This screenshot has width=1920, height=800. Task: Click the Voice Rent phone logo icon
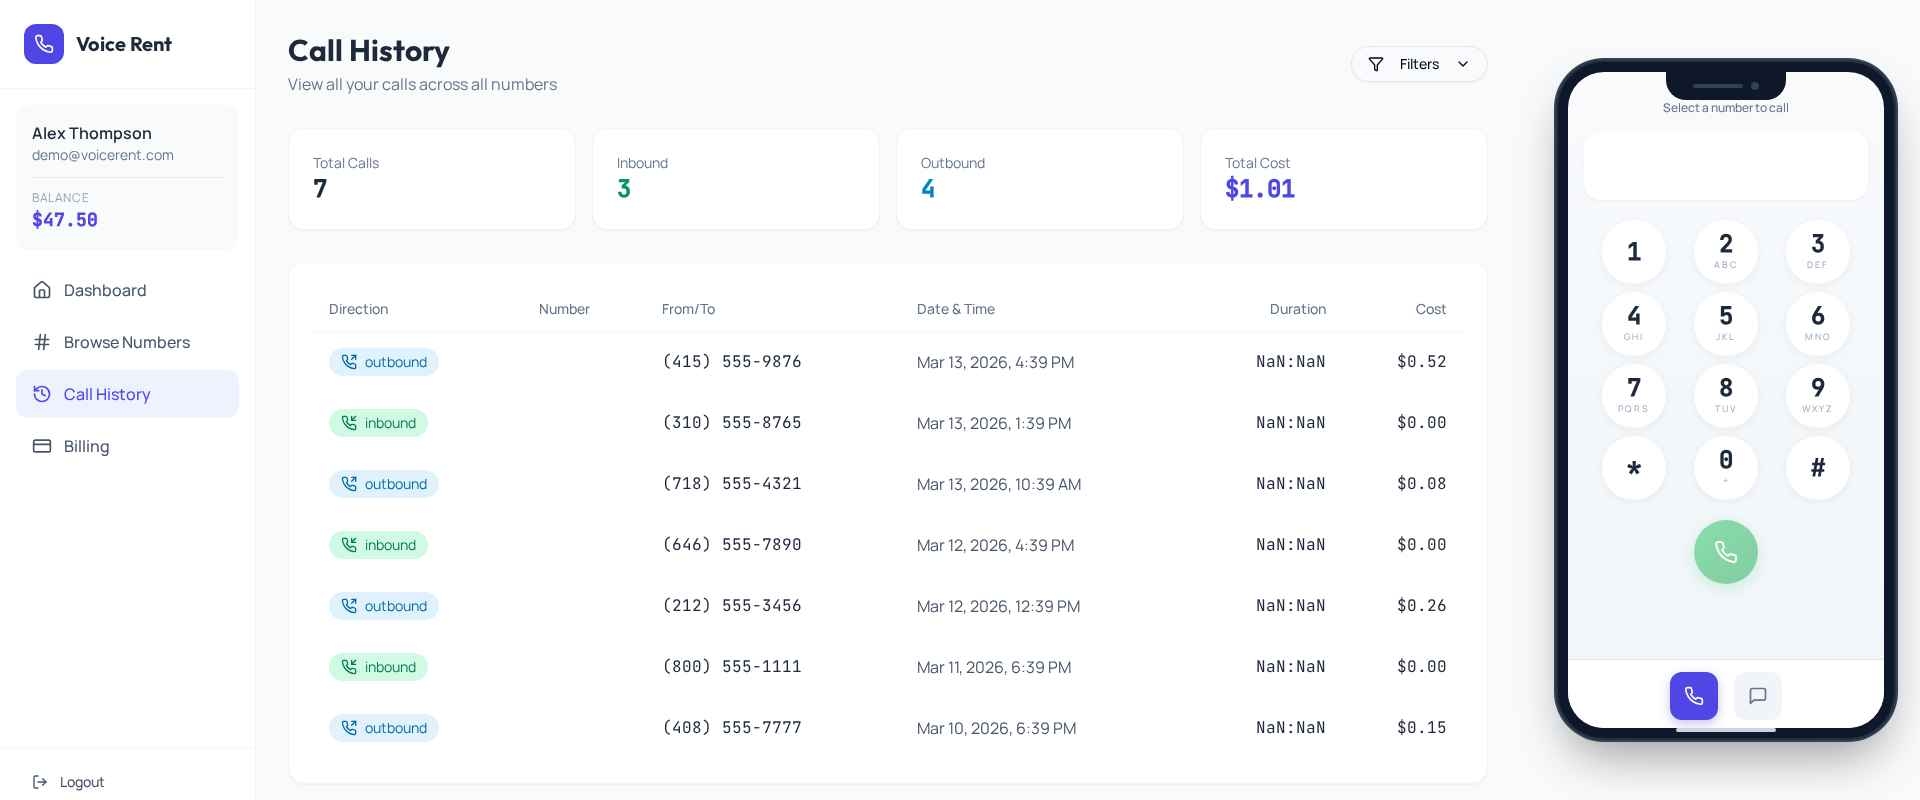44,44
